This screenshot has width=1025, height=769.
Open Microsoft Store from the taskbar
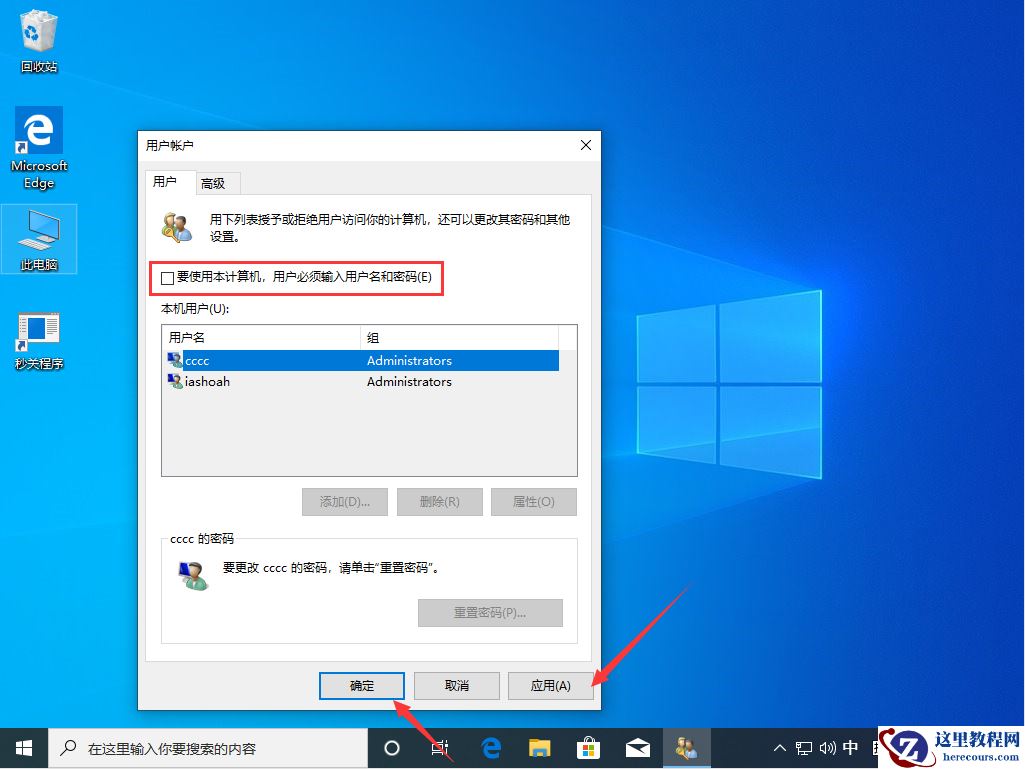[x=588, y=747]
